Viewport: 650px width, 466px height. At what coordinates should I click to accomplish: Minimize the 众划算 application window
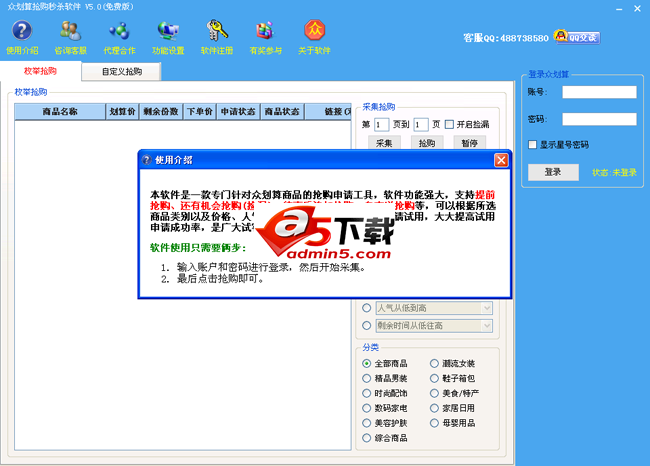pyautogui.click(x=619, y=9)
